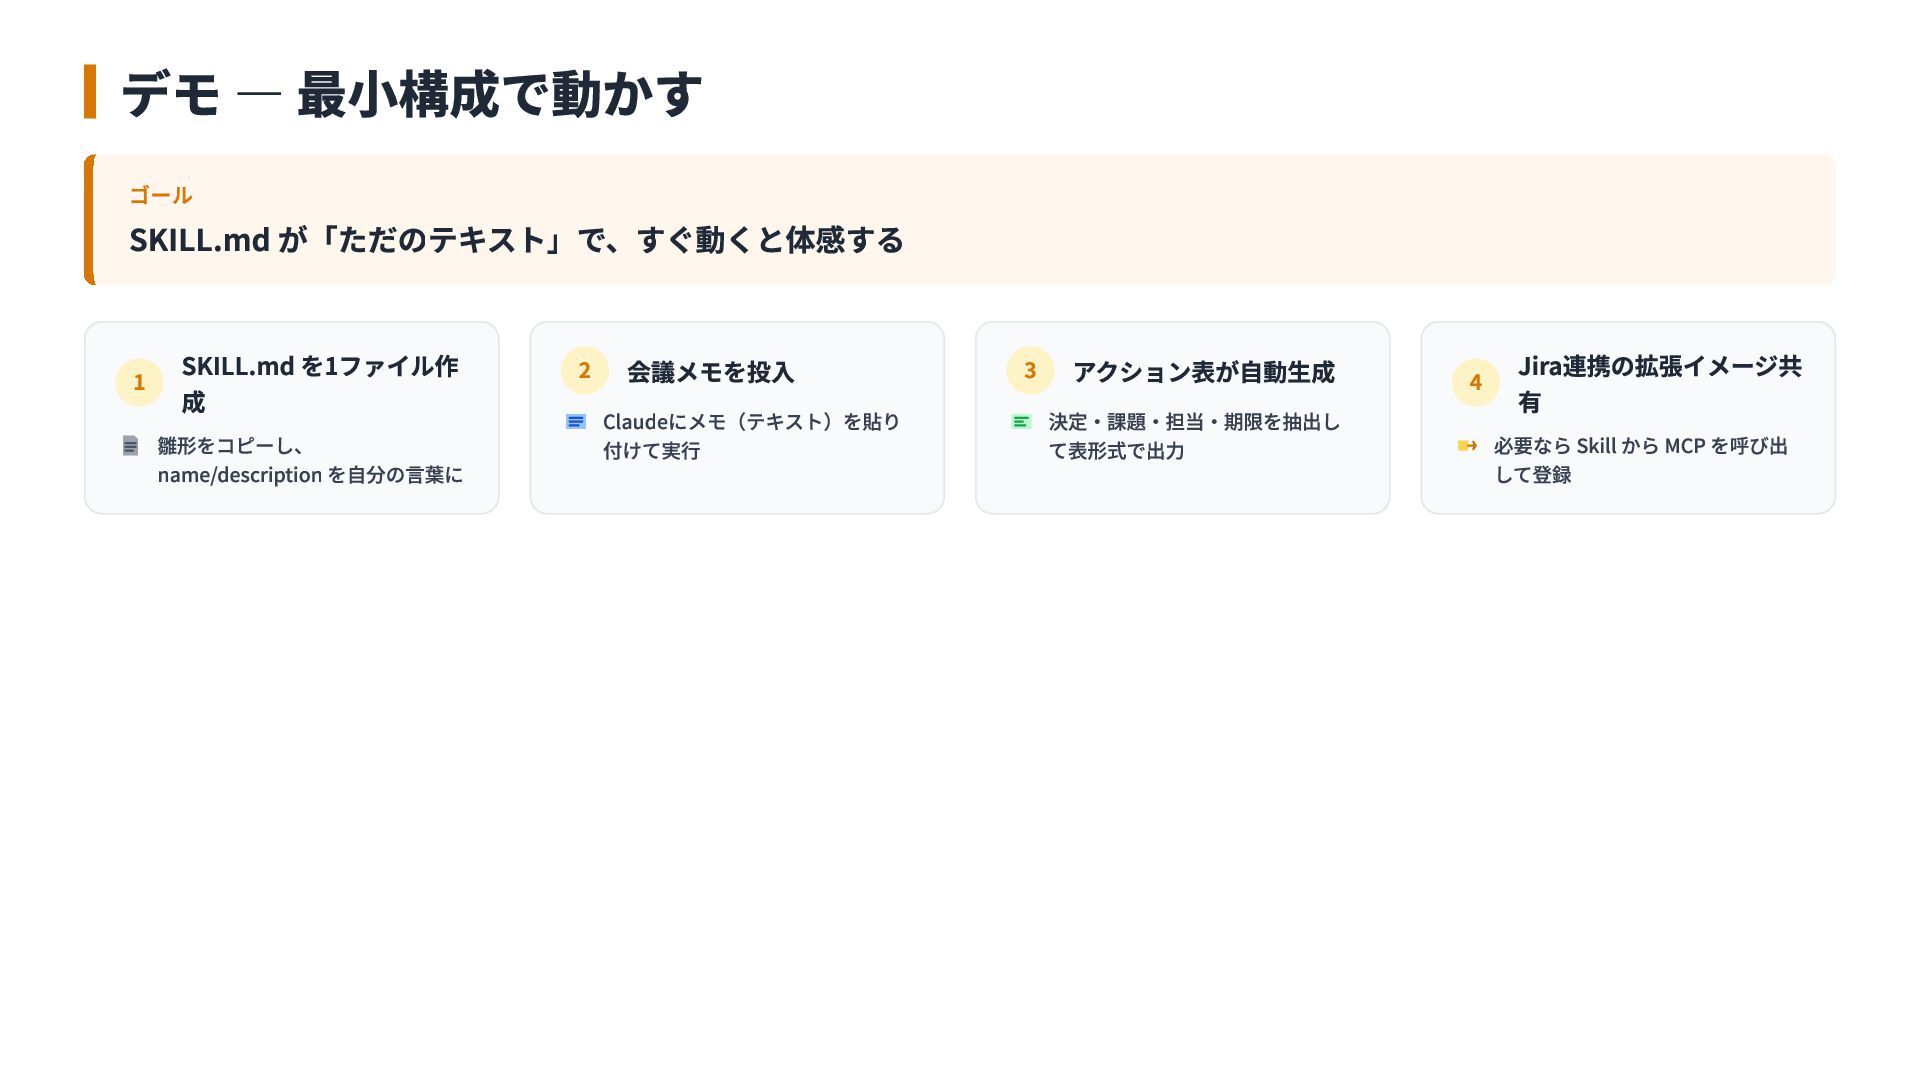Click the heading Jira連携の拡張イメージ共有
This screenshot has height=1080, width=1920.
point(1659,383)
